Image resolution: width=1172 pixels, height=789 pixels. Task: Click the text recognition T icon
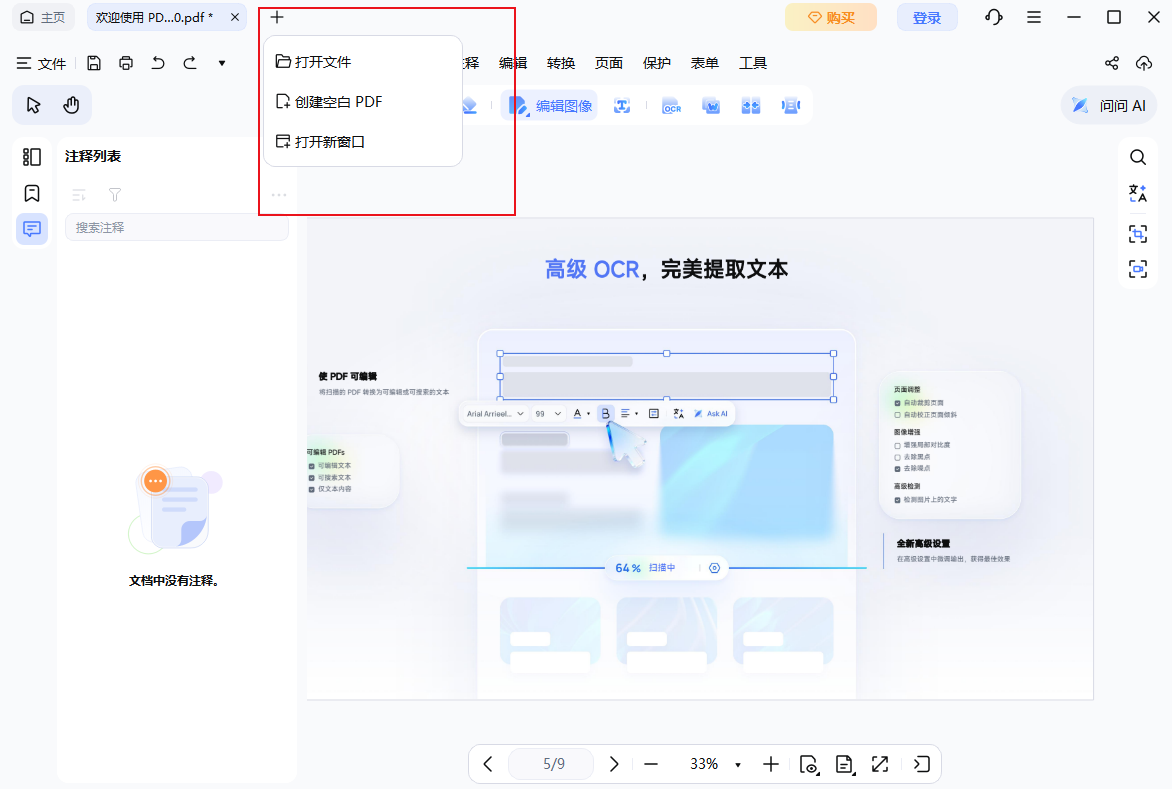coord(622,106)
